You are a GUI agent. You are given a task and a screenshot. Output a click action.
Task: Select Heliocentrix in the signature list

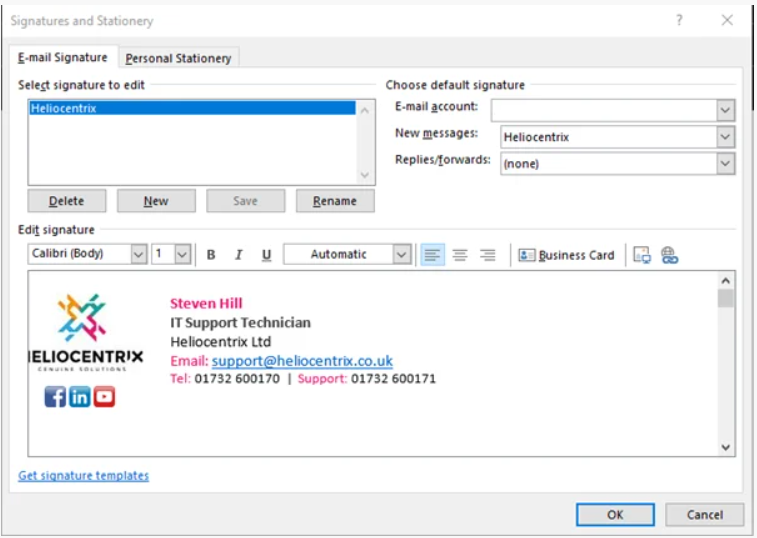click(x=192, y=108)
